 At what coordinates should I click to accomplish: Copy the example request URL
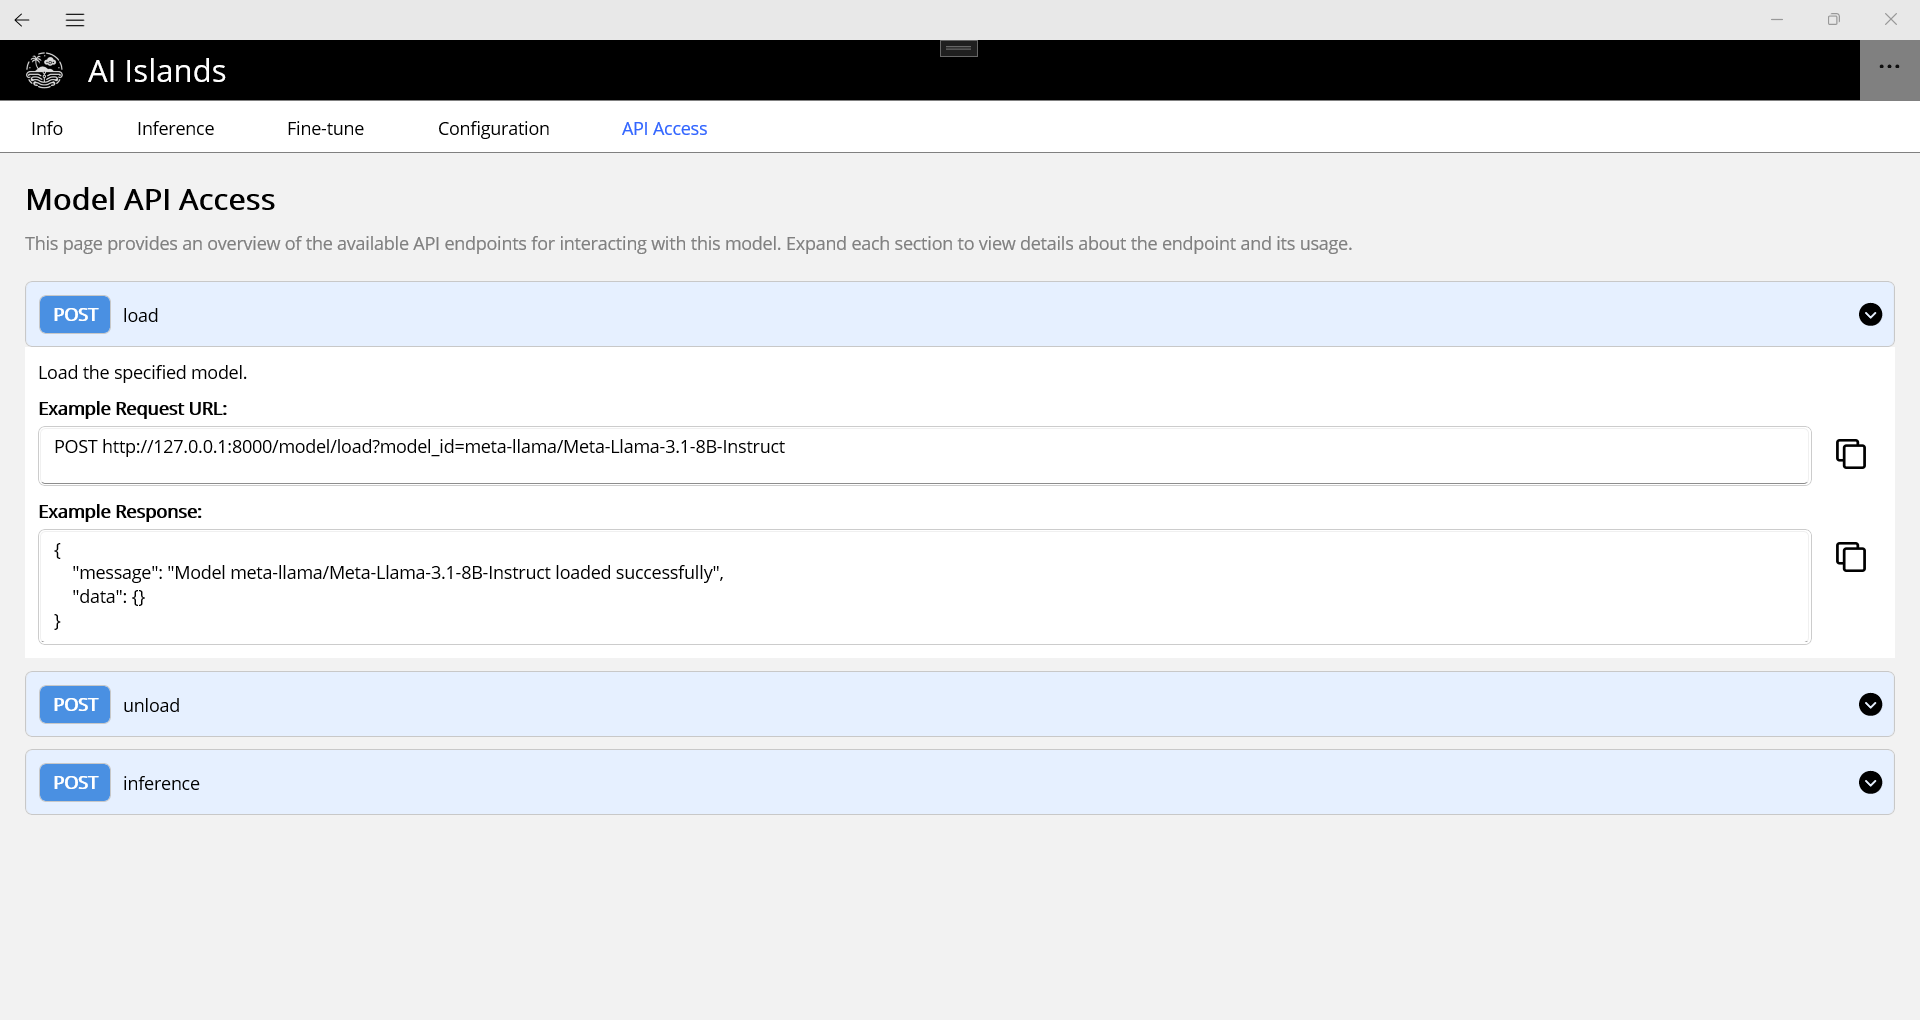1851,454
